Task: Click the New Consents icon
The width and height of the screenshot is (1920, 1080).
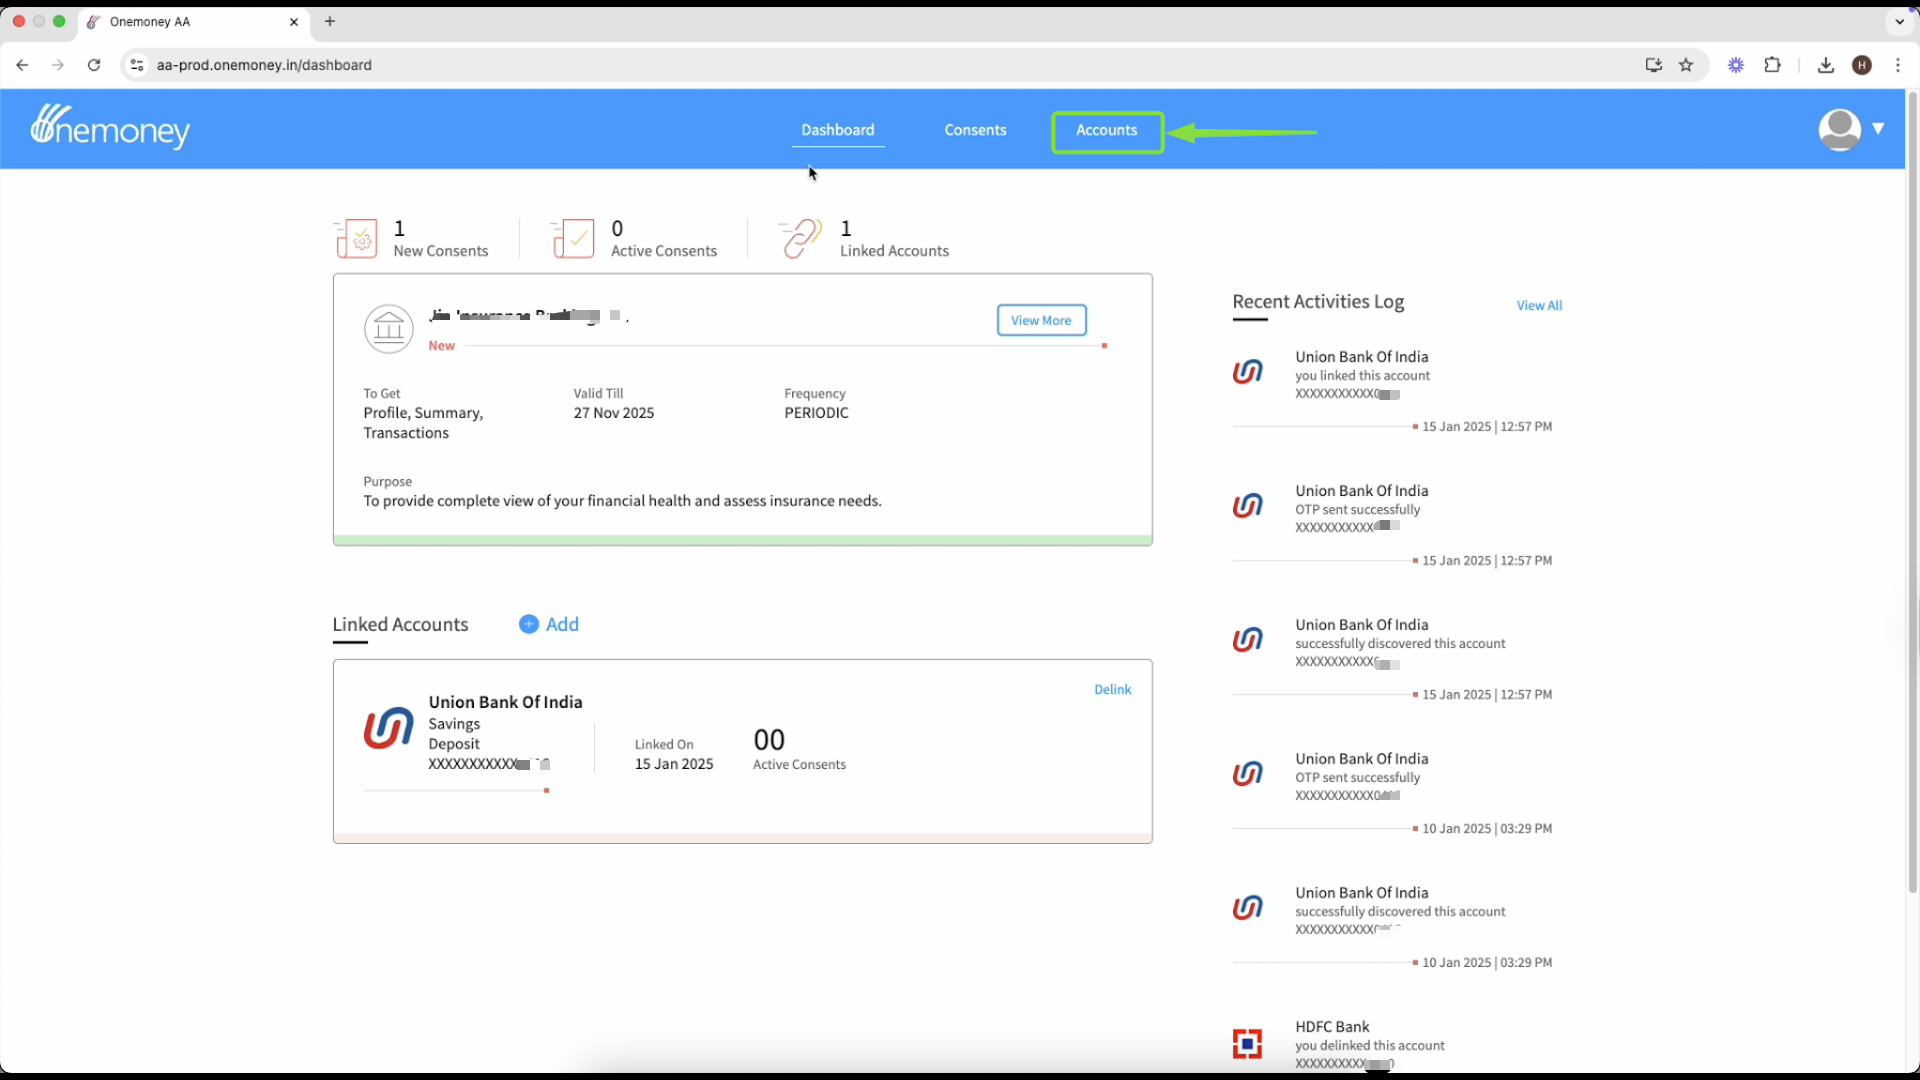Action: tap(355, 238)
